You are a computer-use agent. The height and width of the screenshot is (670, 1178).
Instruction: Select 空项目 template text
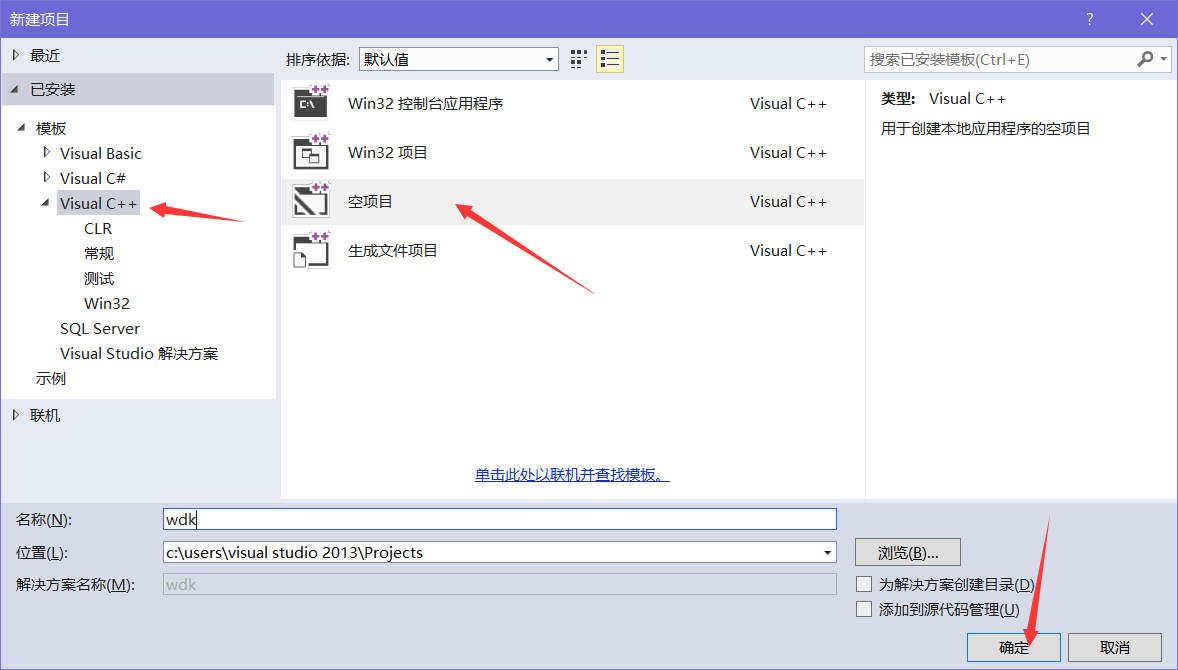[370, 201]
